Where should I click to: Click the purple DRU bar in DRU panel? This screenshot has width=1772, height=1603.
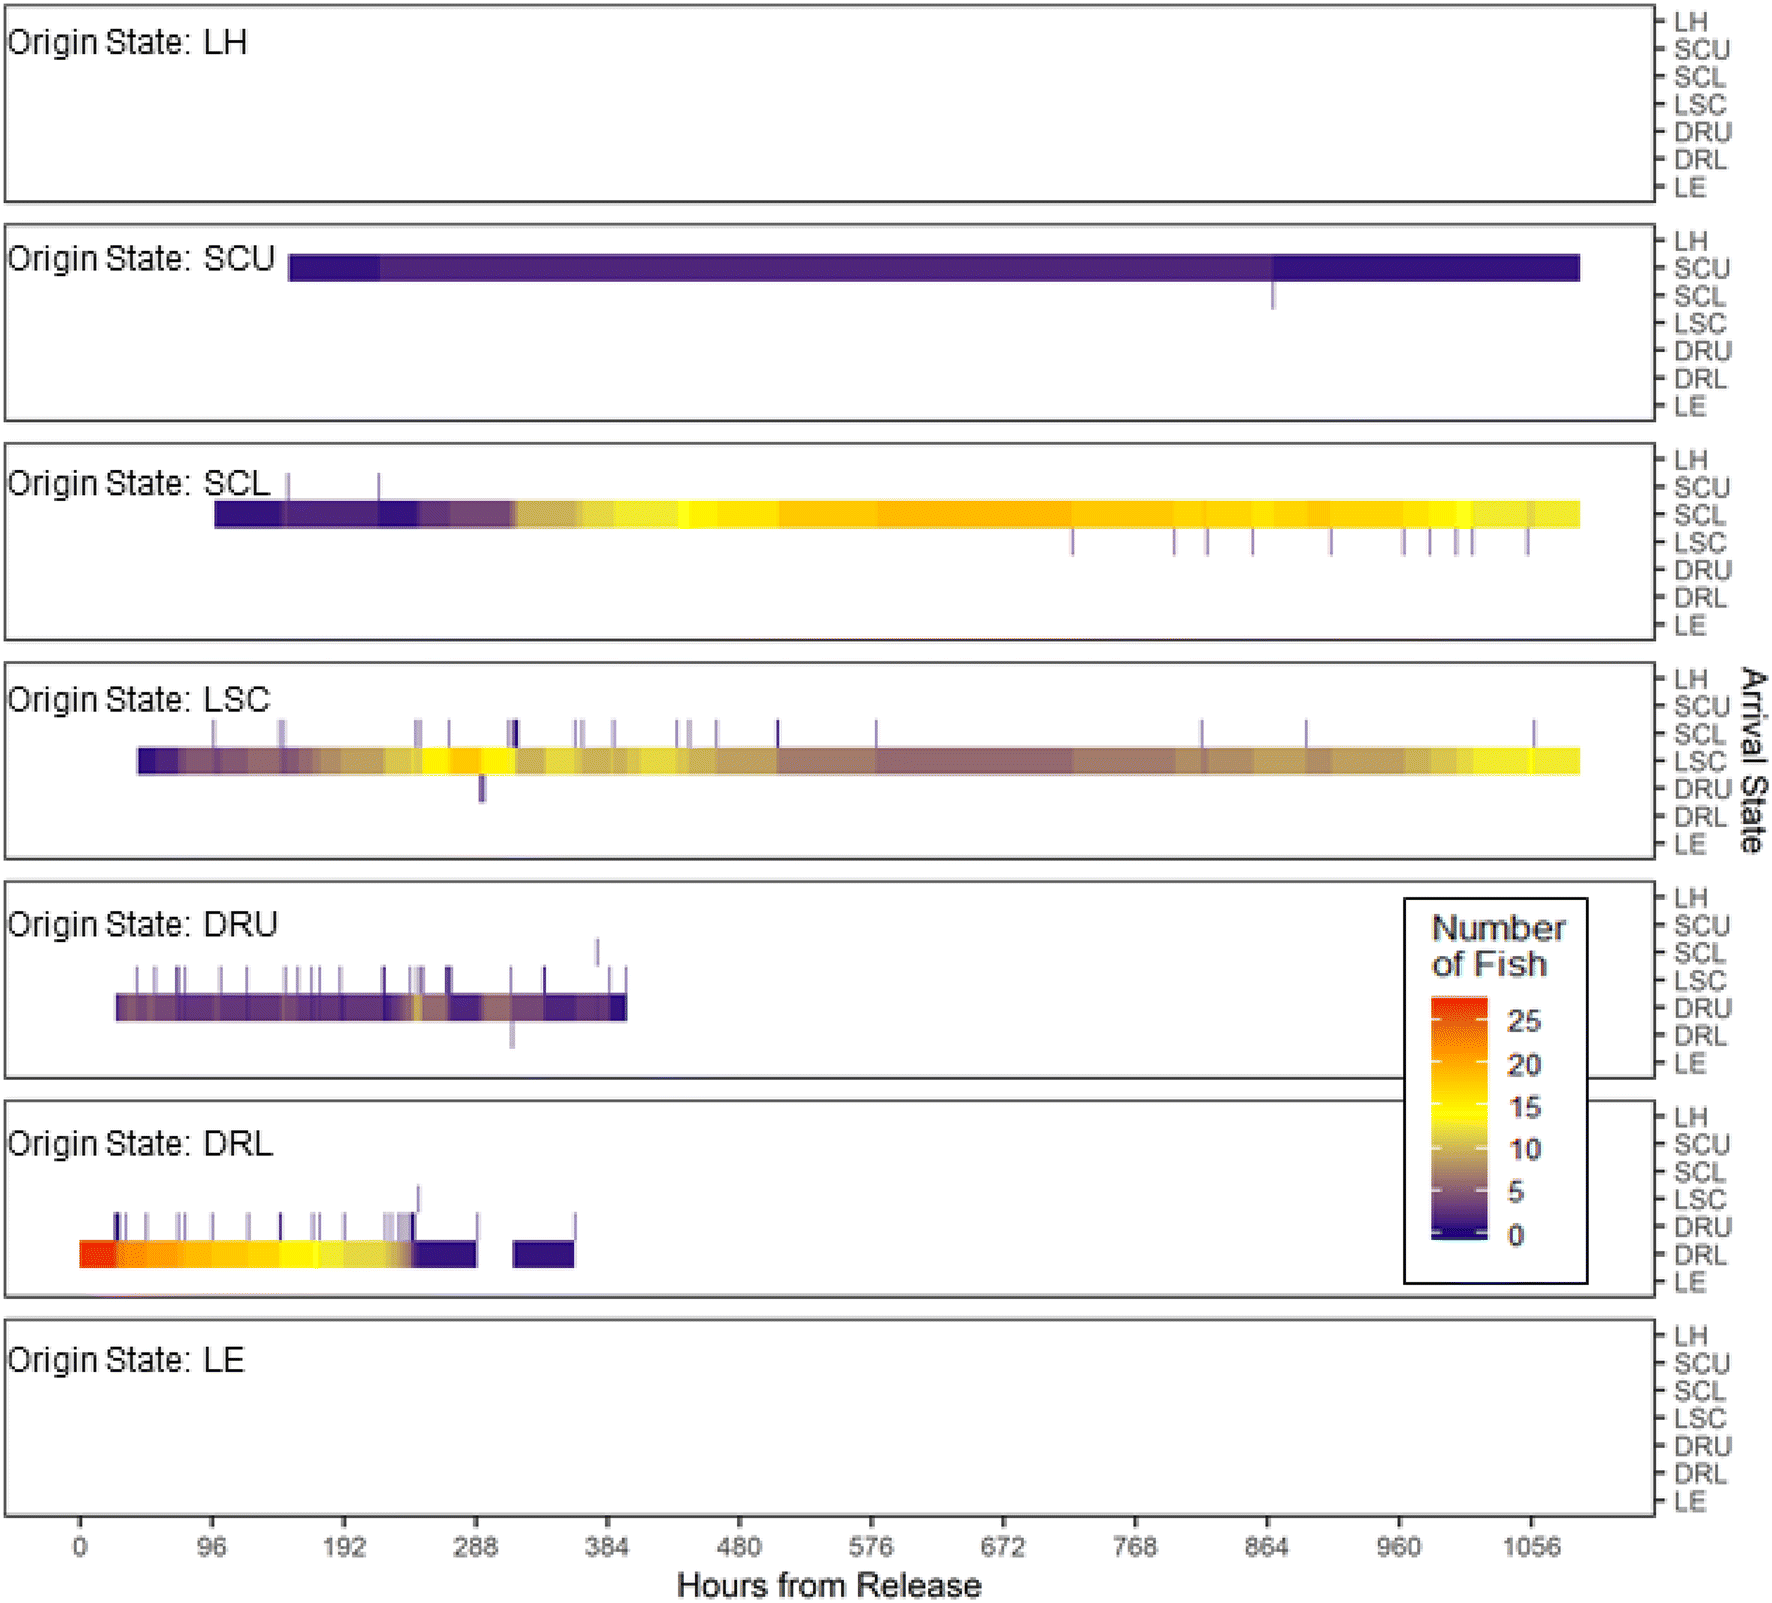(x=371, y=1007)
